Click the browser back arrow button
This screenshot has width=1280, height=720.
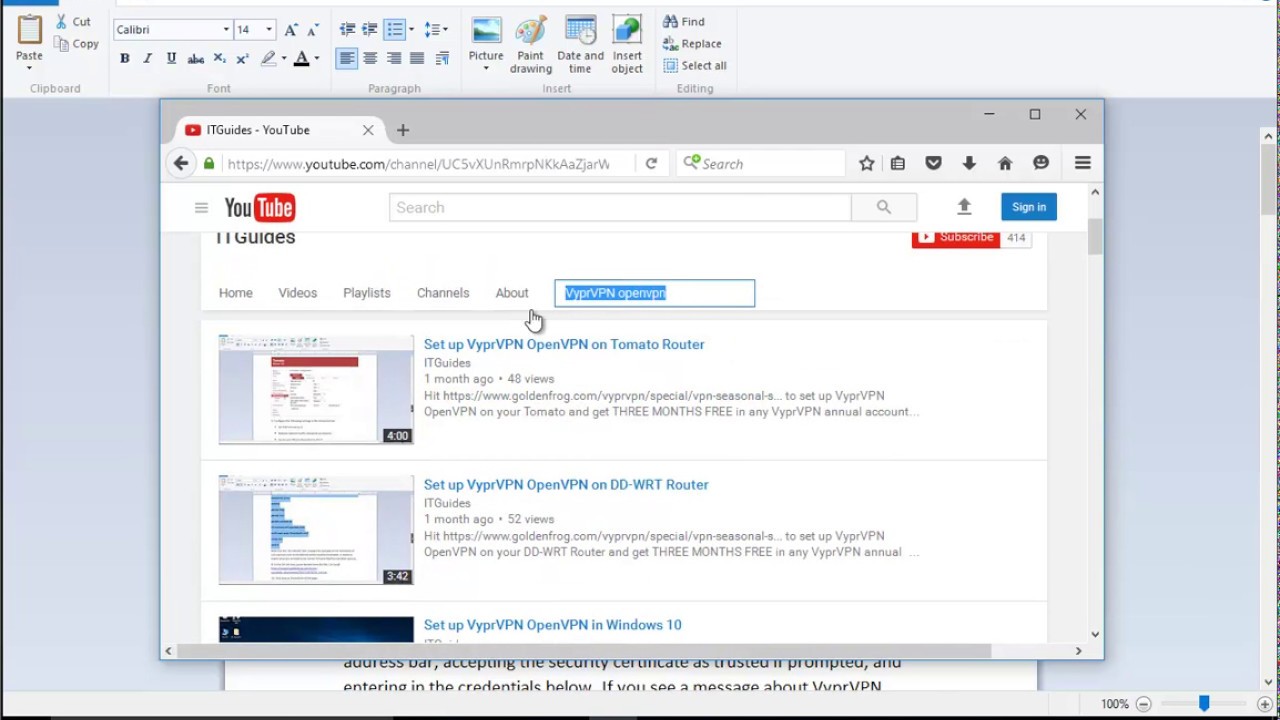[180, 164]
